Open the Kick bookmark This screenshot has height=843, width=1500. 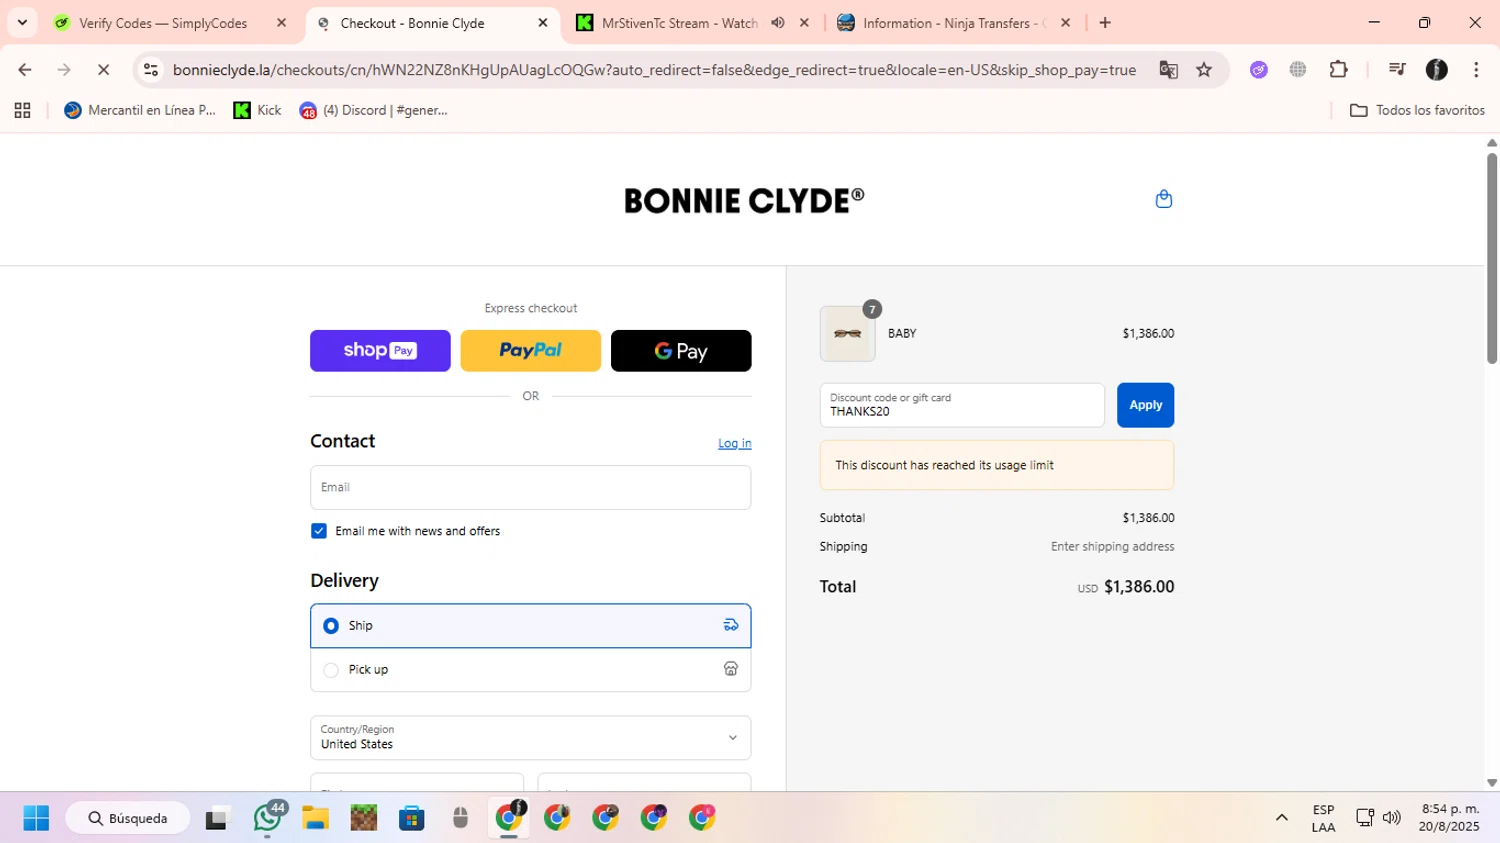257,111
